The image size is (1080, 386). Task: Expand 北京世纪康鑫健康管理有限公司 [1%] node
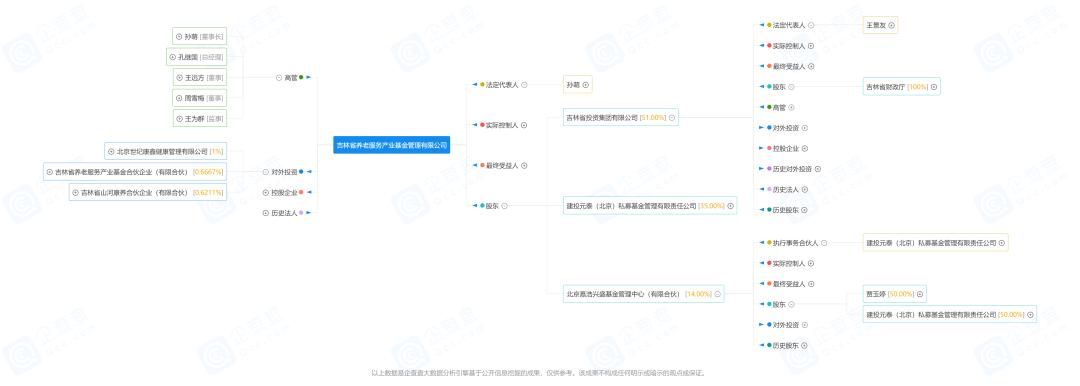pos(111,151)
